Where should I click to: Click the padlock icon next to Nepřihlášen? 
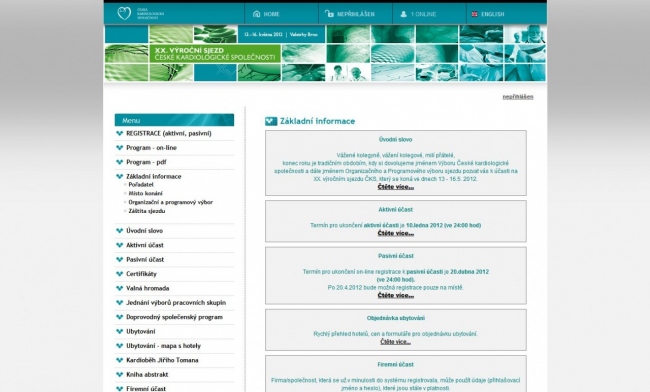click(x=330, y=14)
